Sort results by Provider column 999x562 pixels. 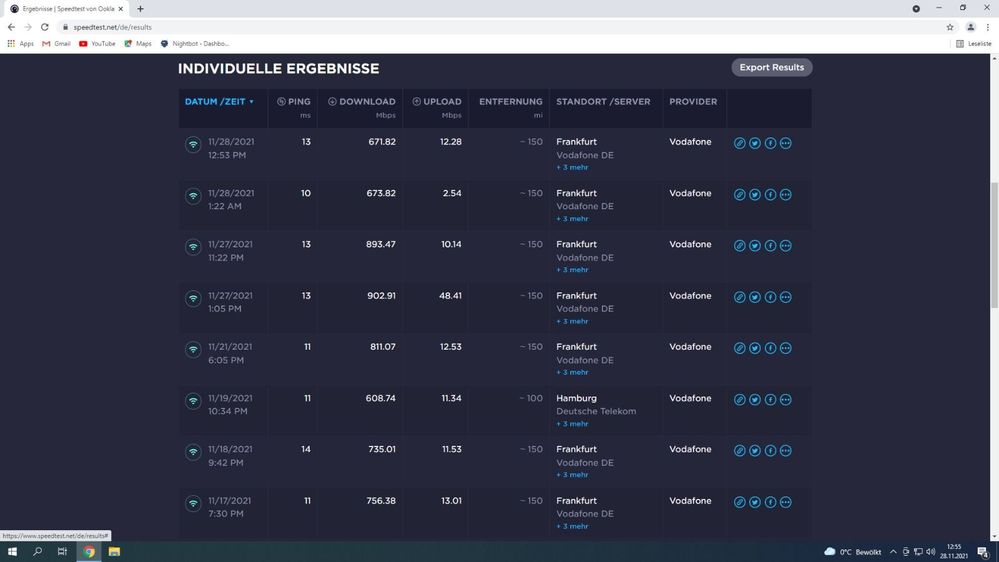click(693, 101)
